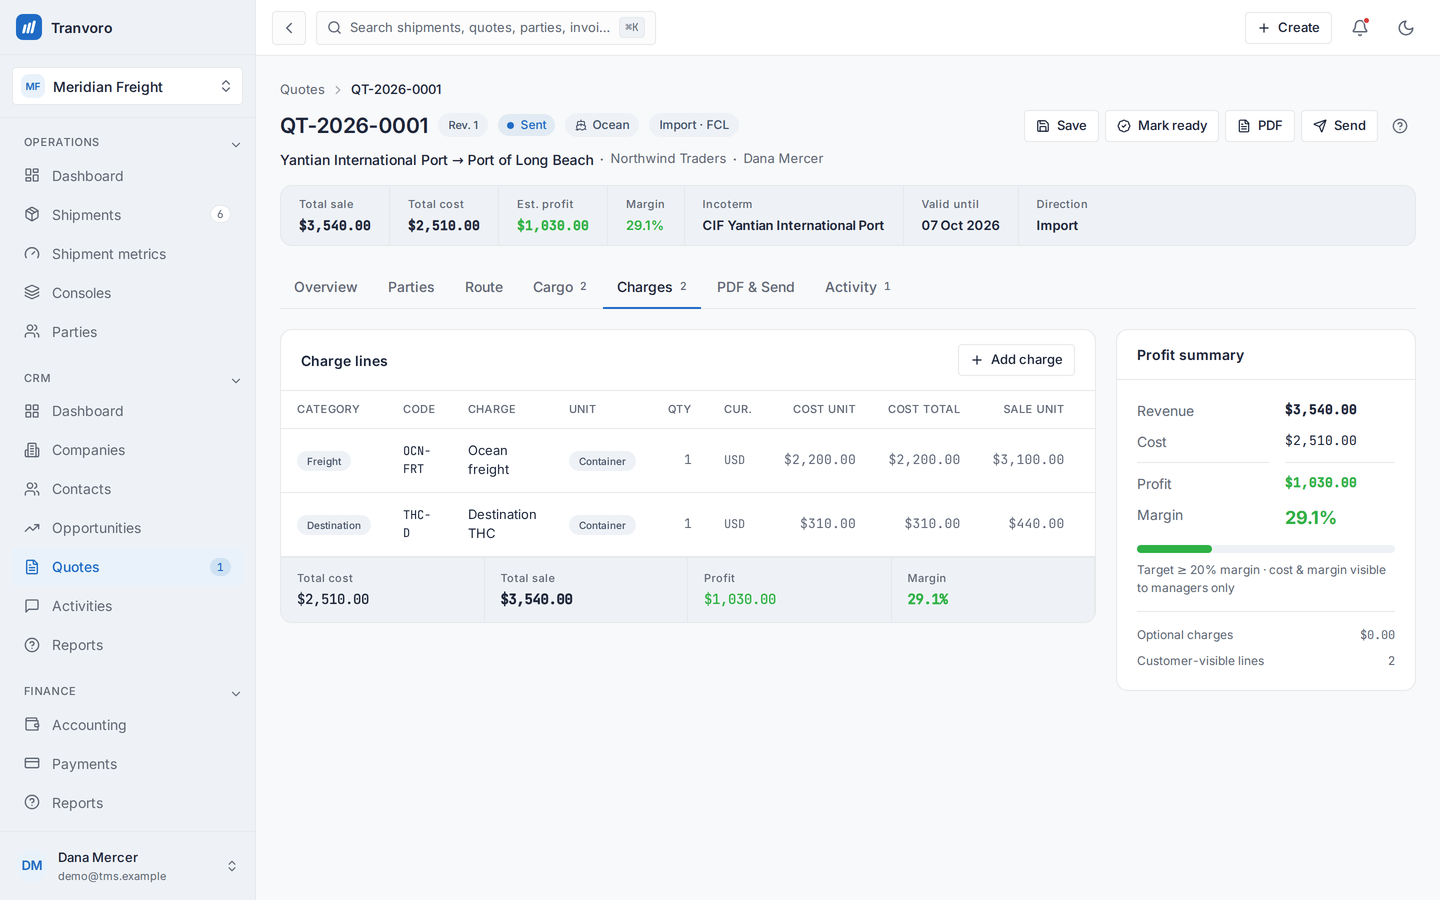Click the margin progress bar
This screenshot has height=900, width=1440.
[x=1266, y=549]
